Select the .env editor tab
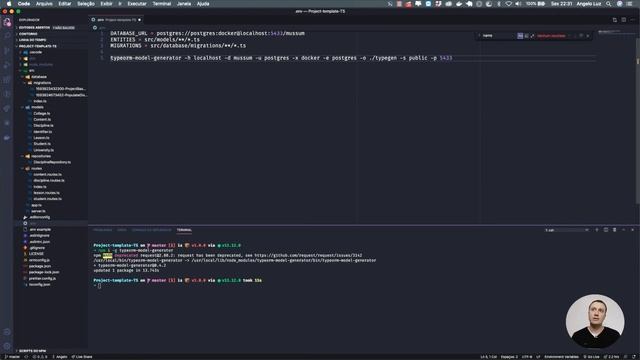 point(116,20)
